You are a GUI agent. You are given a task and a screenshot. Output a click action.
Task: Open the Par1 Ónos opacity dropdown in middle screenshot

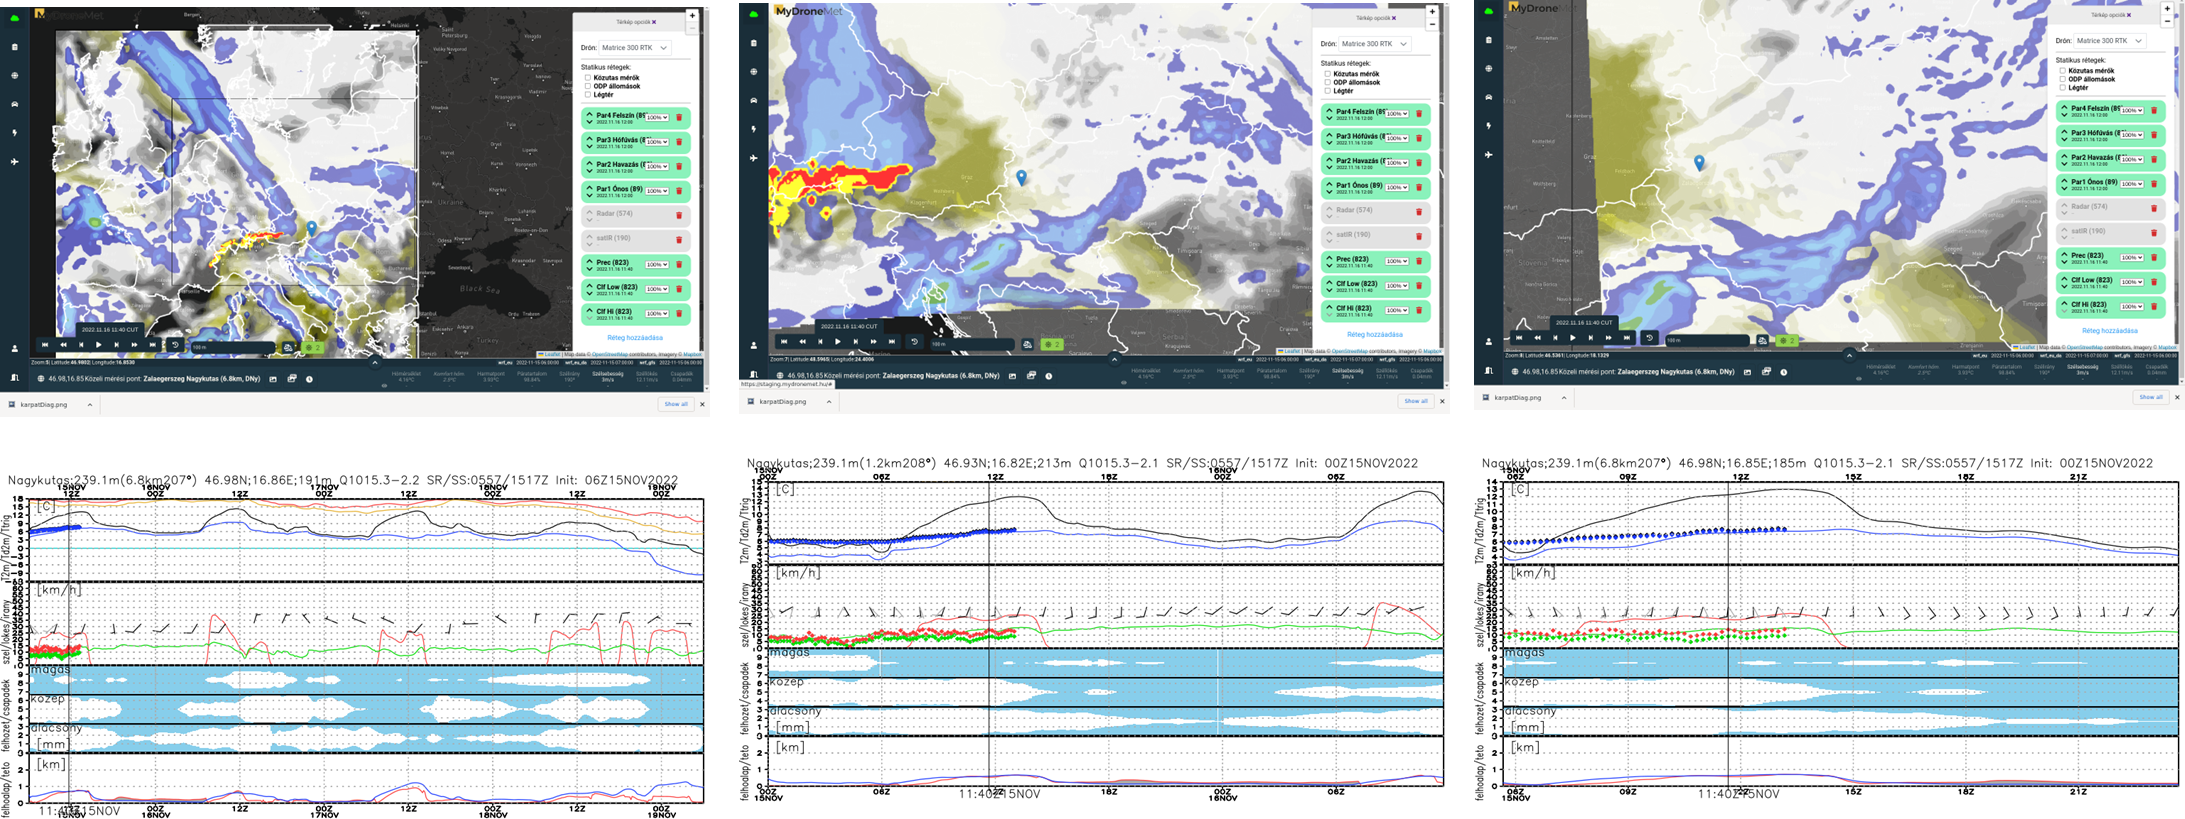1397,188
